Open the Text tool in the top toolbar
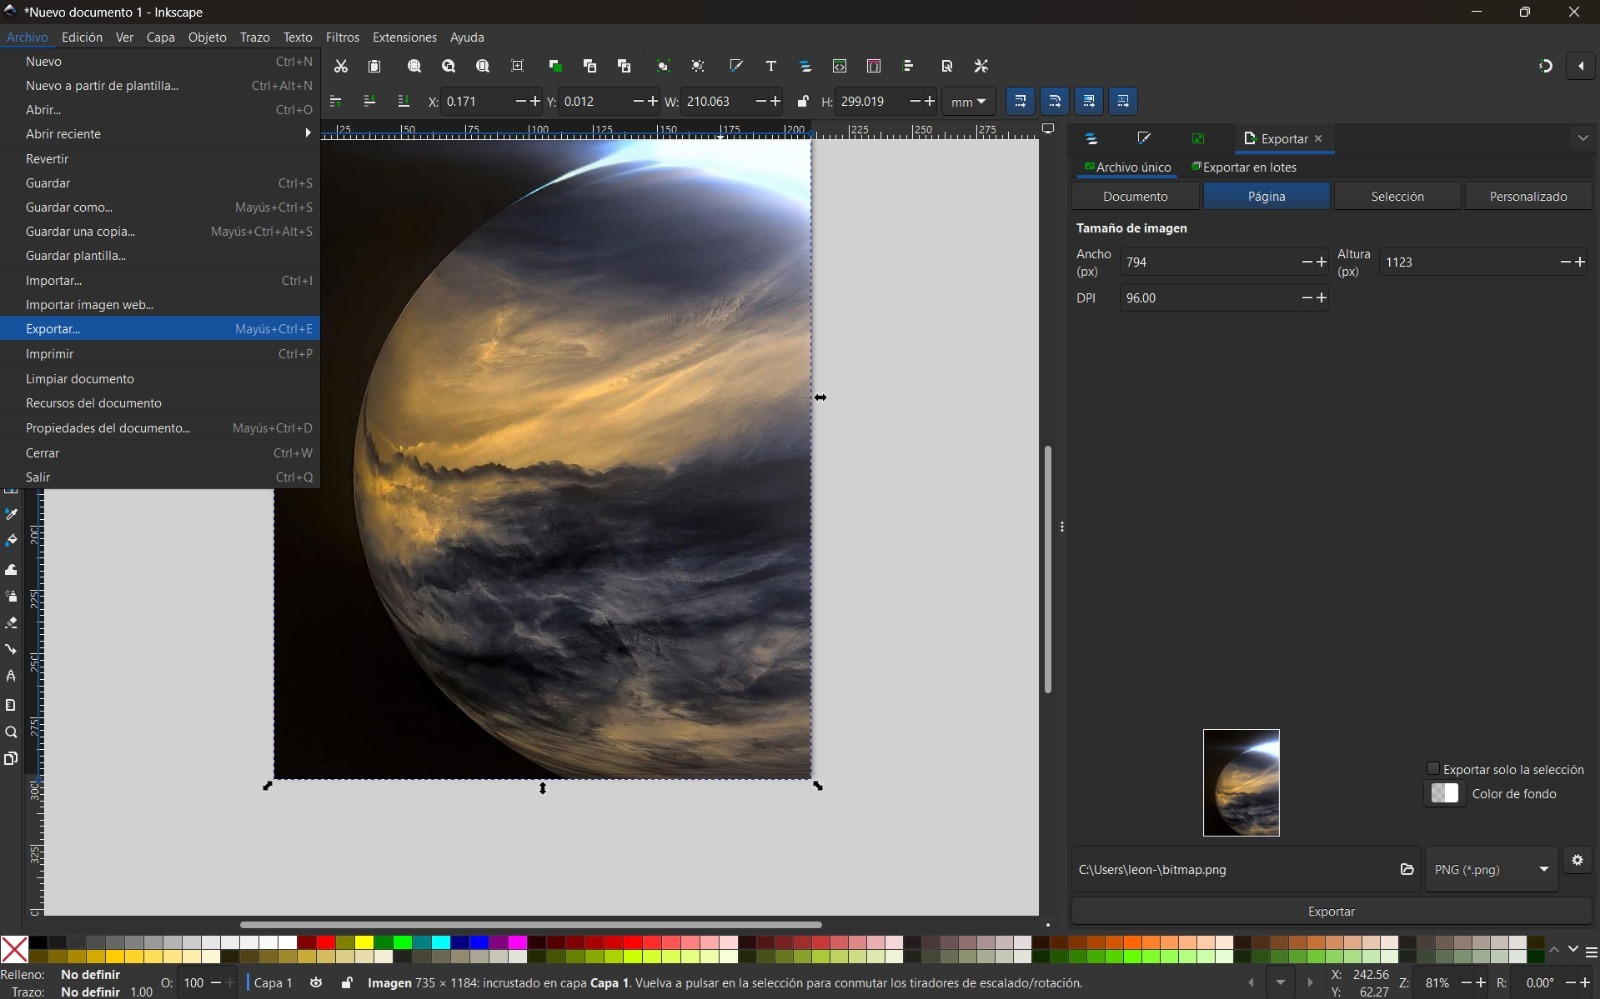1600x999 pixels. click(771, 66)
